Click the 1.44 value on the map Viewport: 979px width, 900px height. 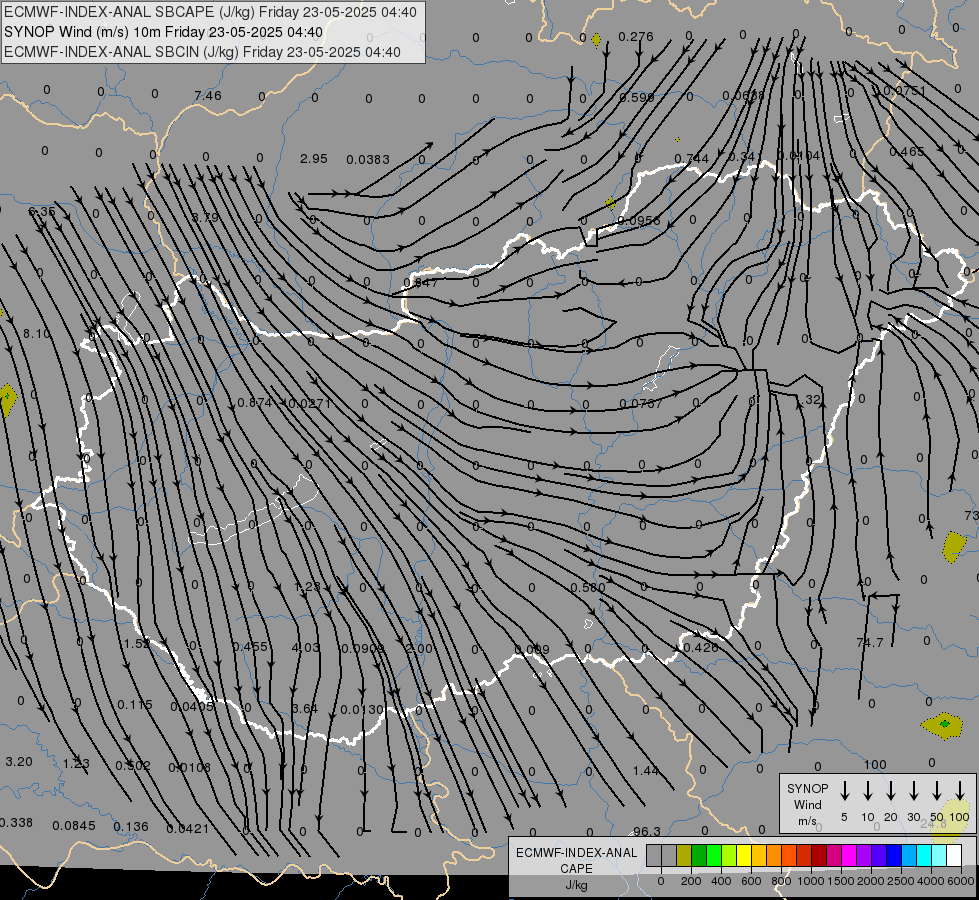[646, 771]
